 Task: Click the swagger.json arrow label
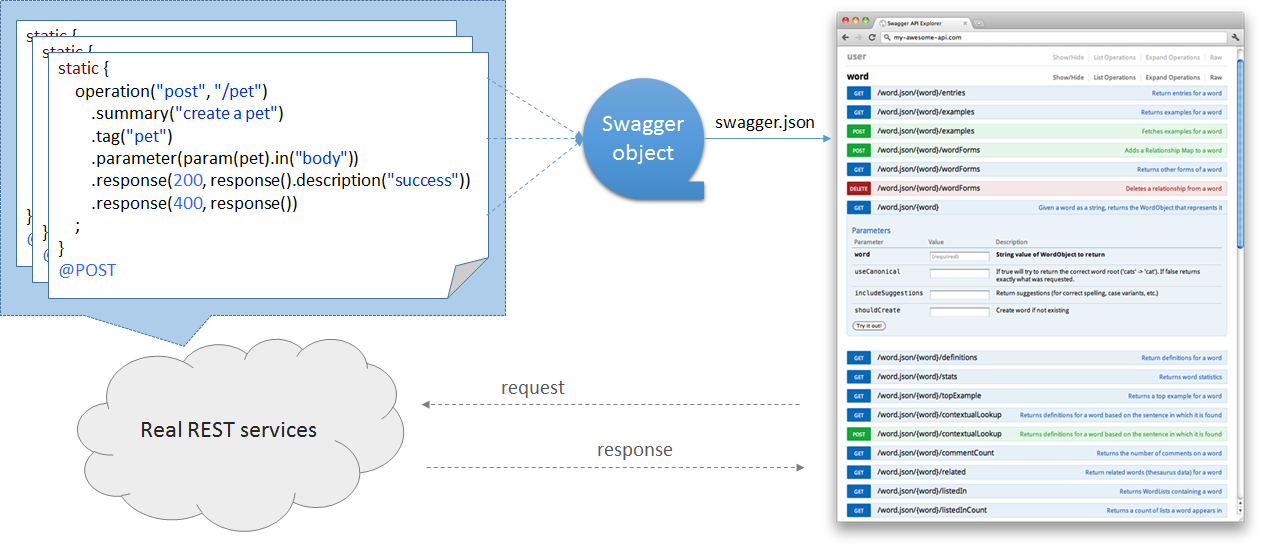click(x=765, y=122)
